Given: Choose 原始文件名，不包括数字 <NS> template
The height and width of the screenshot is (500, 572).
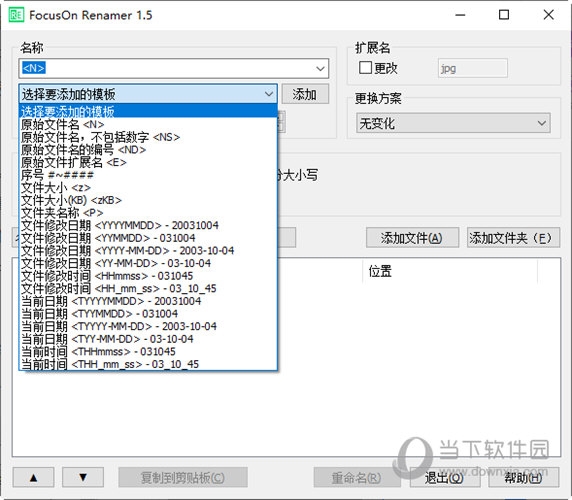Looking at the screenshot, I should pyautogui.click(x=148, y=137).
